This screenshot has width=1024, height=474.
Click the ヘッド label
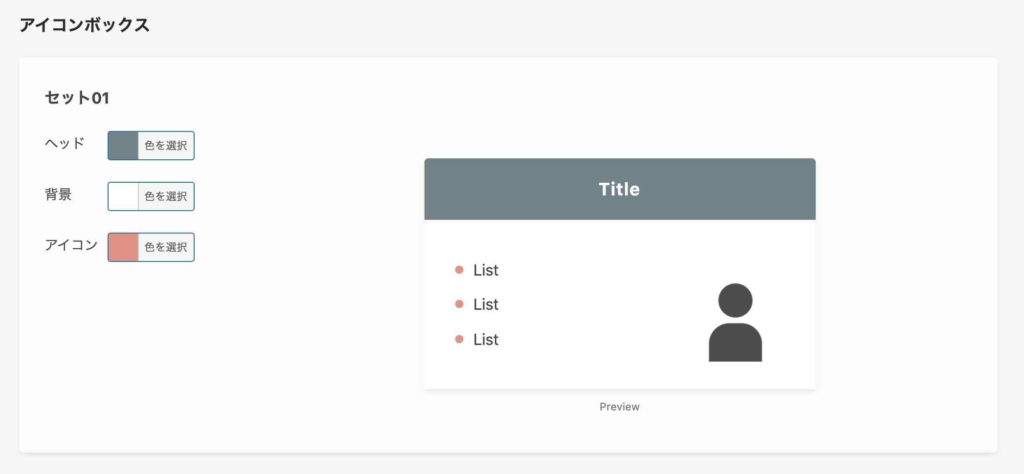click(x=65, y=144)
